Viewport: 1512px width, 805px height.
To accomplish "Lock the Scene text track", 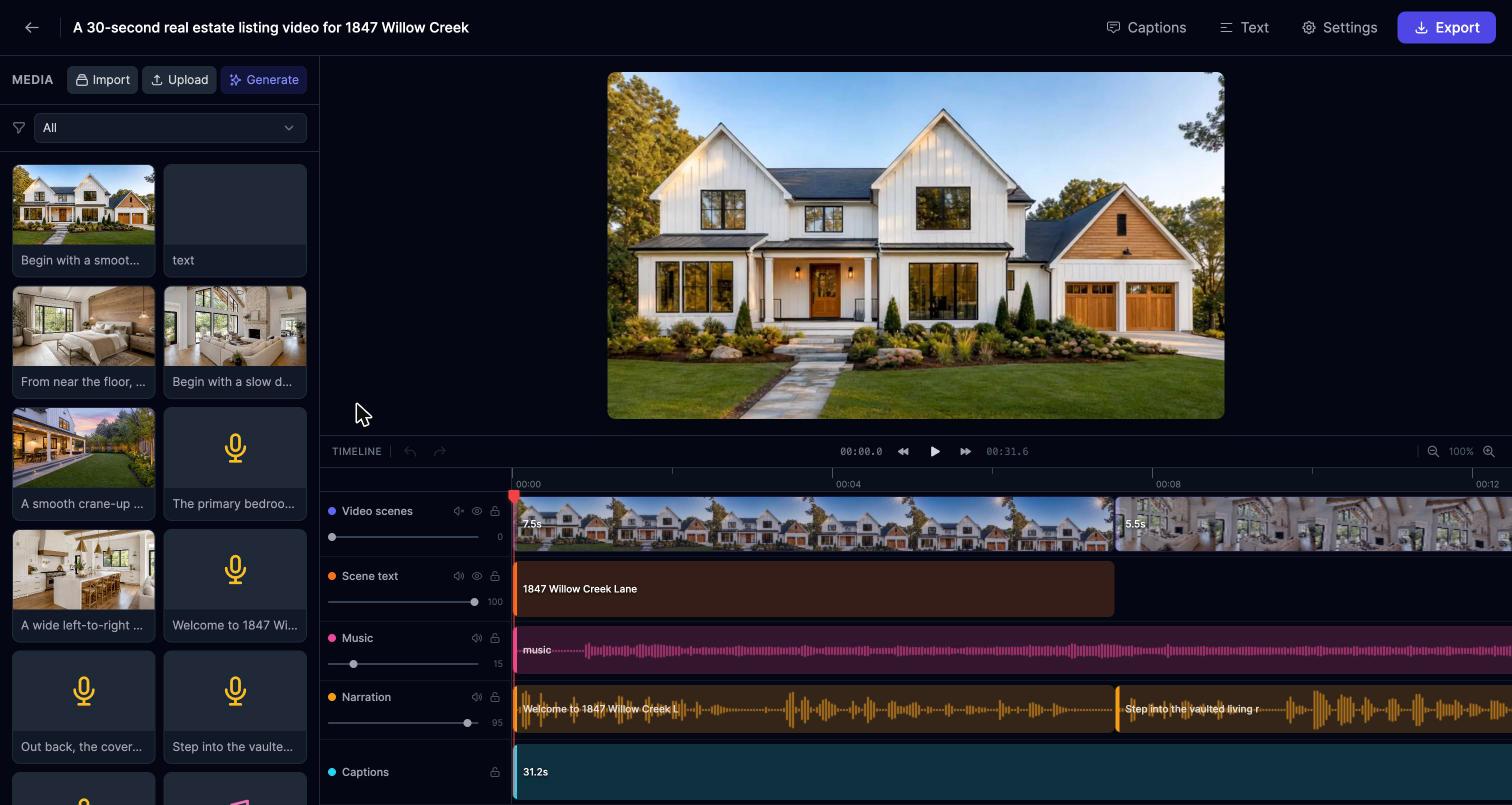I will point(495,576).
